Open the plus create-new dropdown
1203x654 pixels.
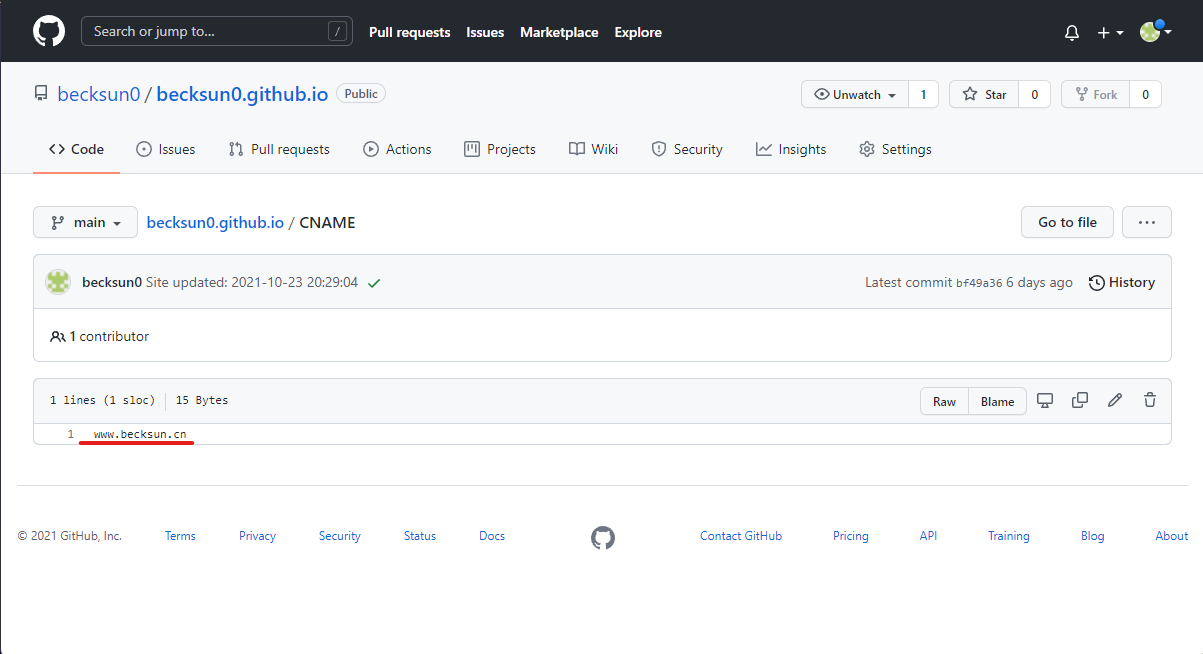click(x=1109, y=33)
